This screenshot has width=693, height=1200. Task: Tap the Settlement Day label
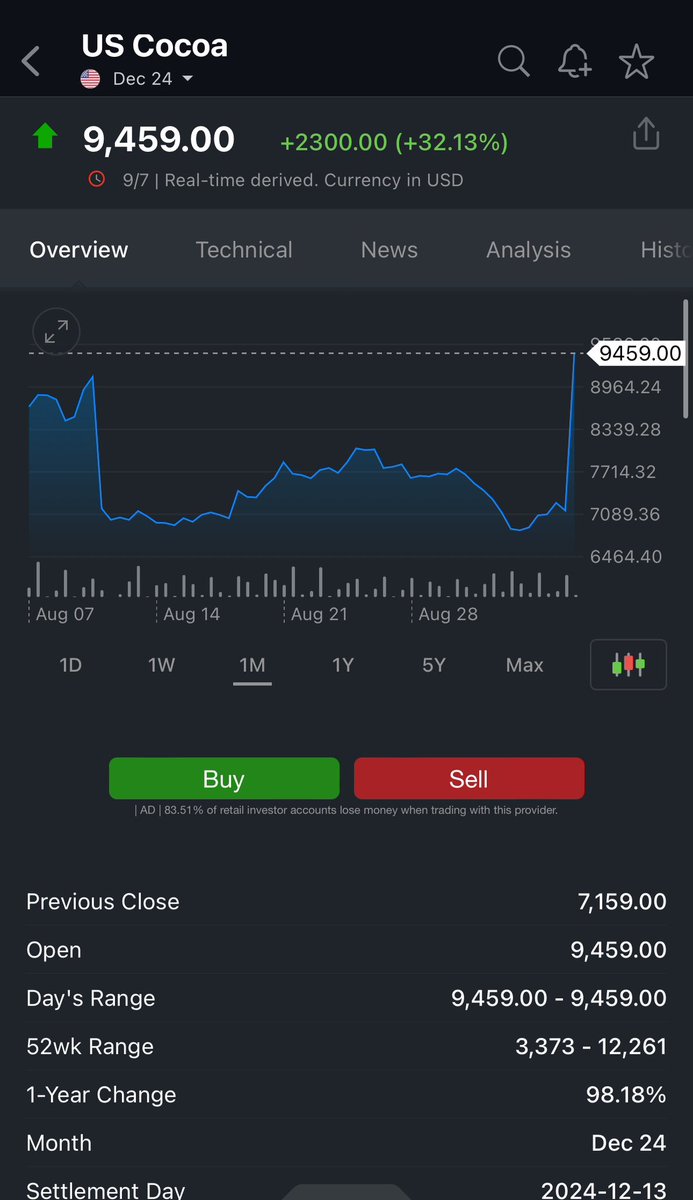[x=106, y=1190]
